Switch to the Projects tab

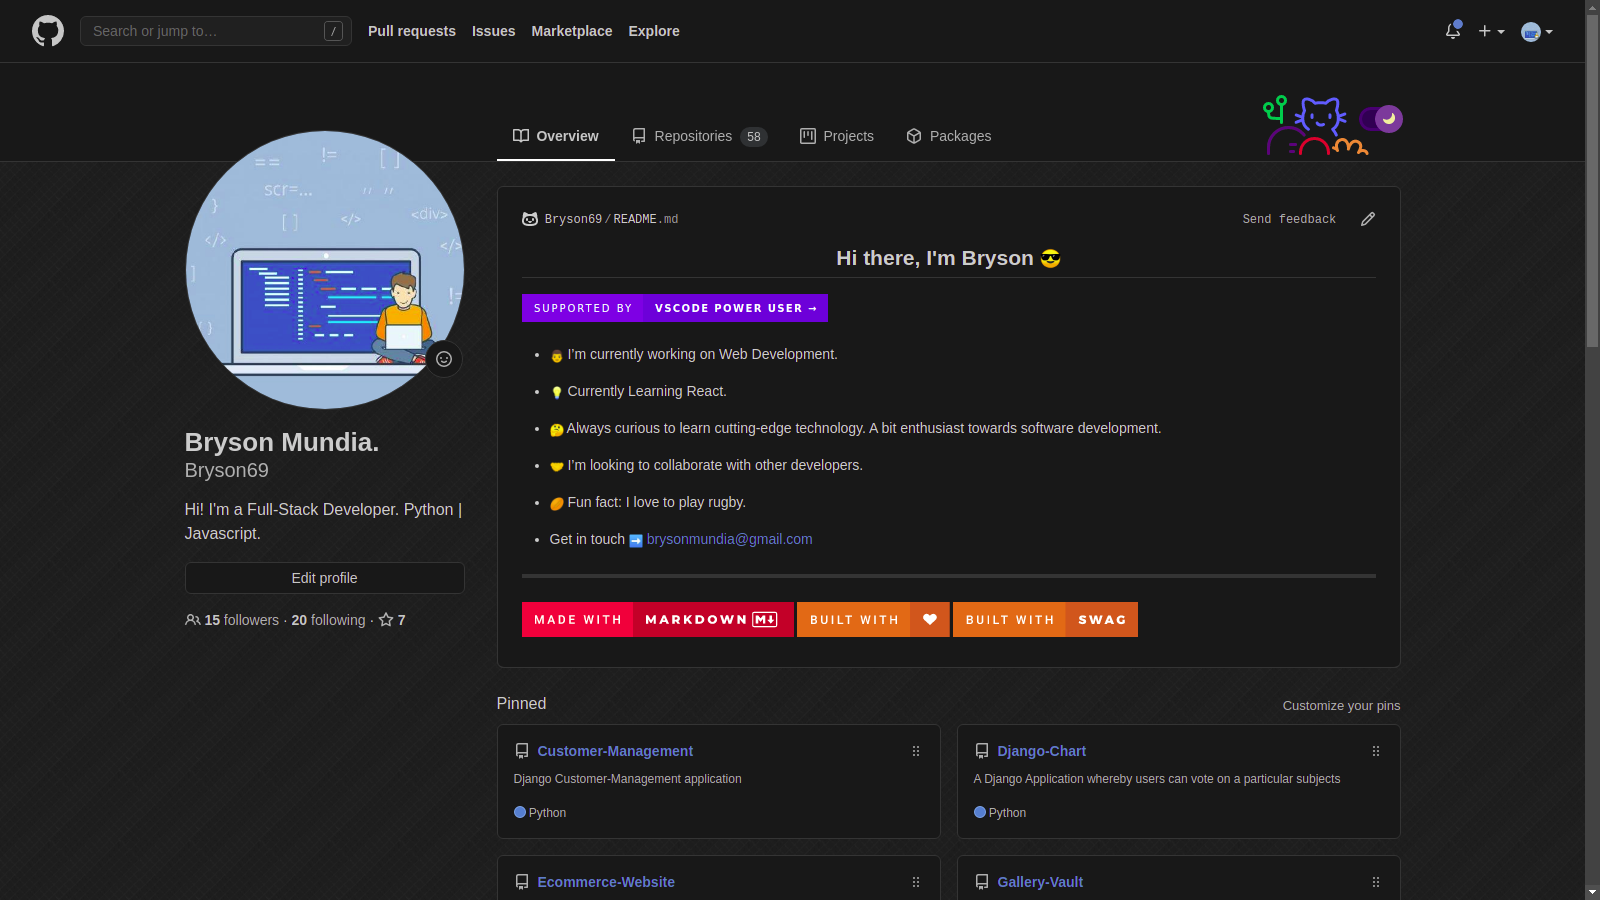837,136
